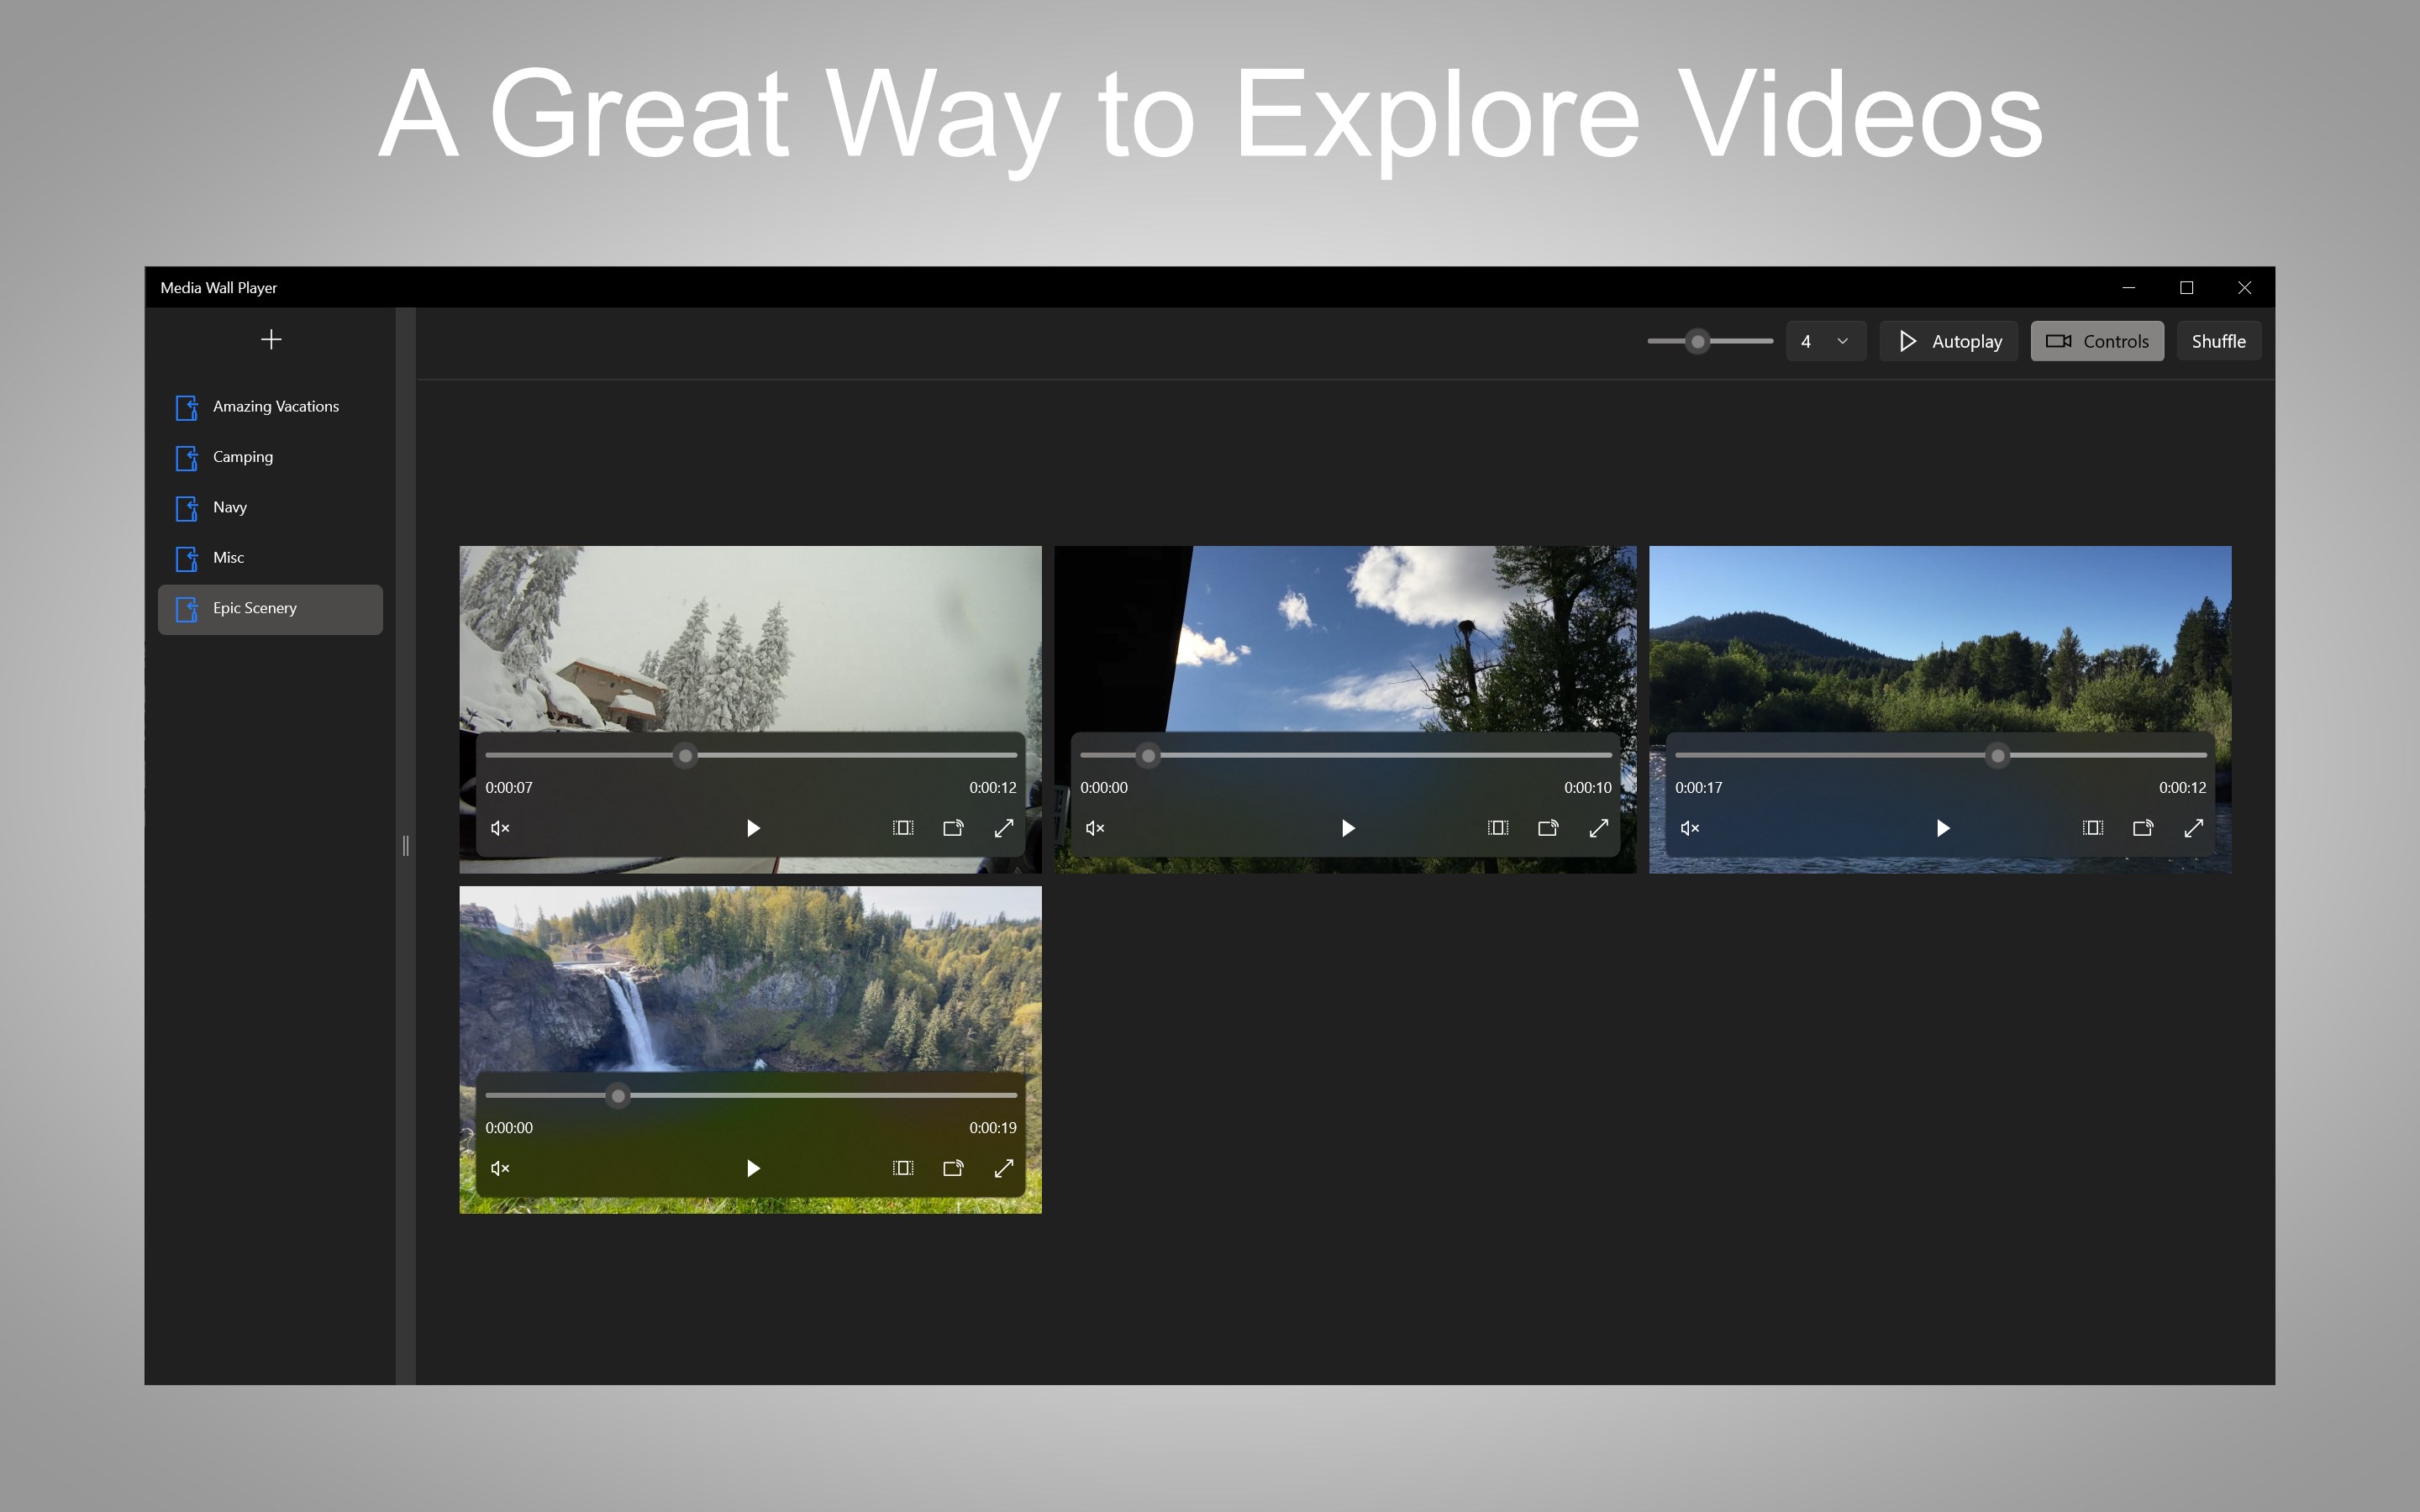Open the columns count dropdown showing 4
This screenshot has width=2420, height=1512.
(x=1825, y=341)
